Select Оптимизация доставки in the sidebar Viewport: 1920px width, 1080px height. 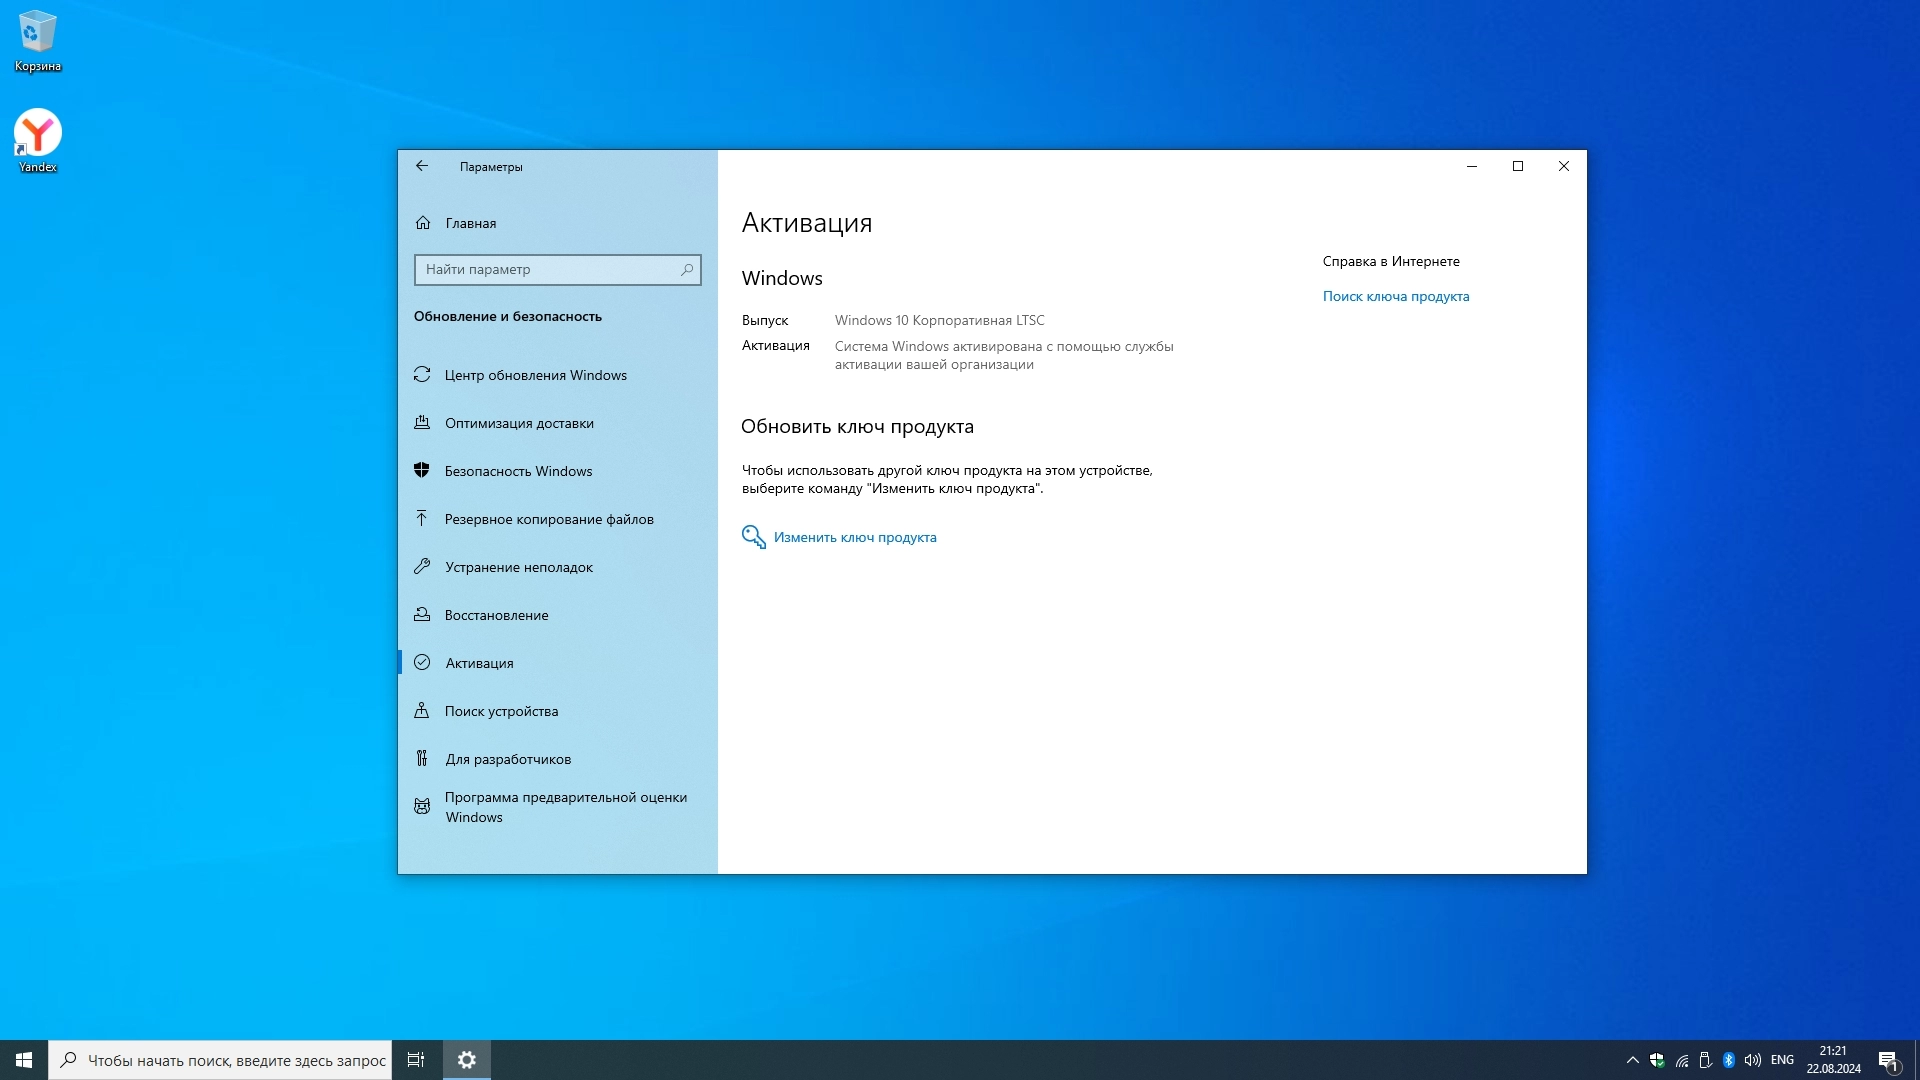pyautogui.click(x=518, y=423)
